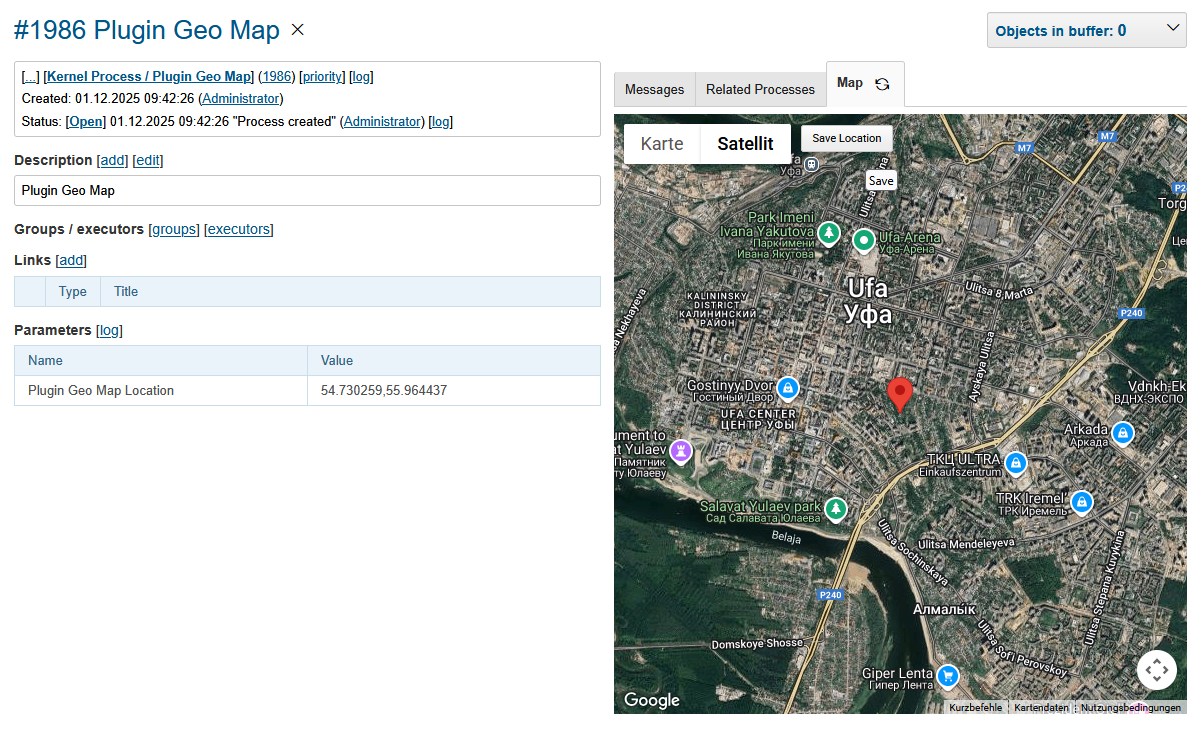Switch to the Related Processes tab

click(x=760, y=89)
